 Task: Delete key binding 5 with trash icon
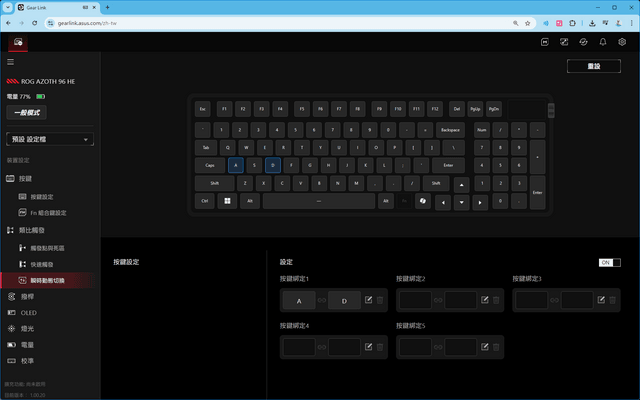click(x=496, y=347)
